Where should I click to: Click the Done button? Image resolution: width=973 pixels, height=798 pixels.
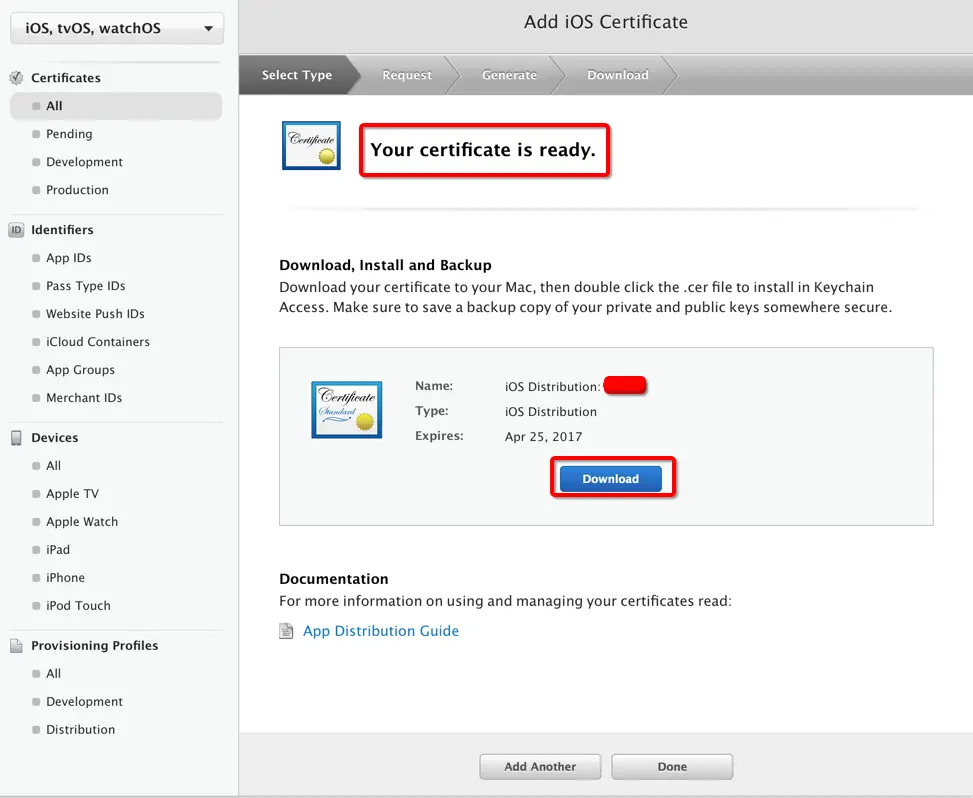tap(672, 767)
